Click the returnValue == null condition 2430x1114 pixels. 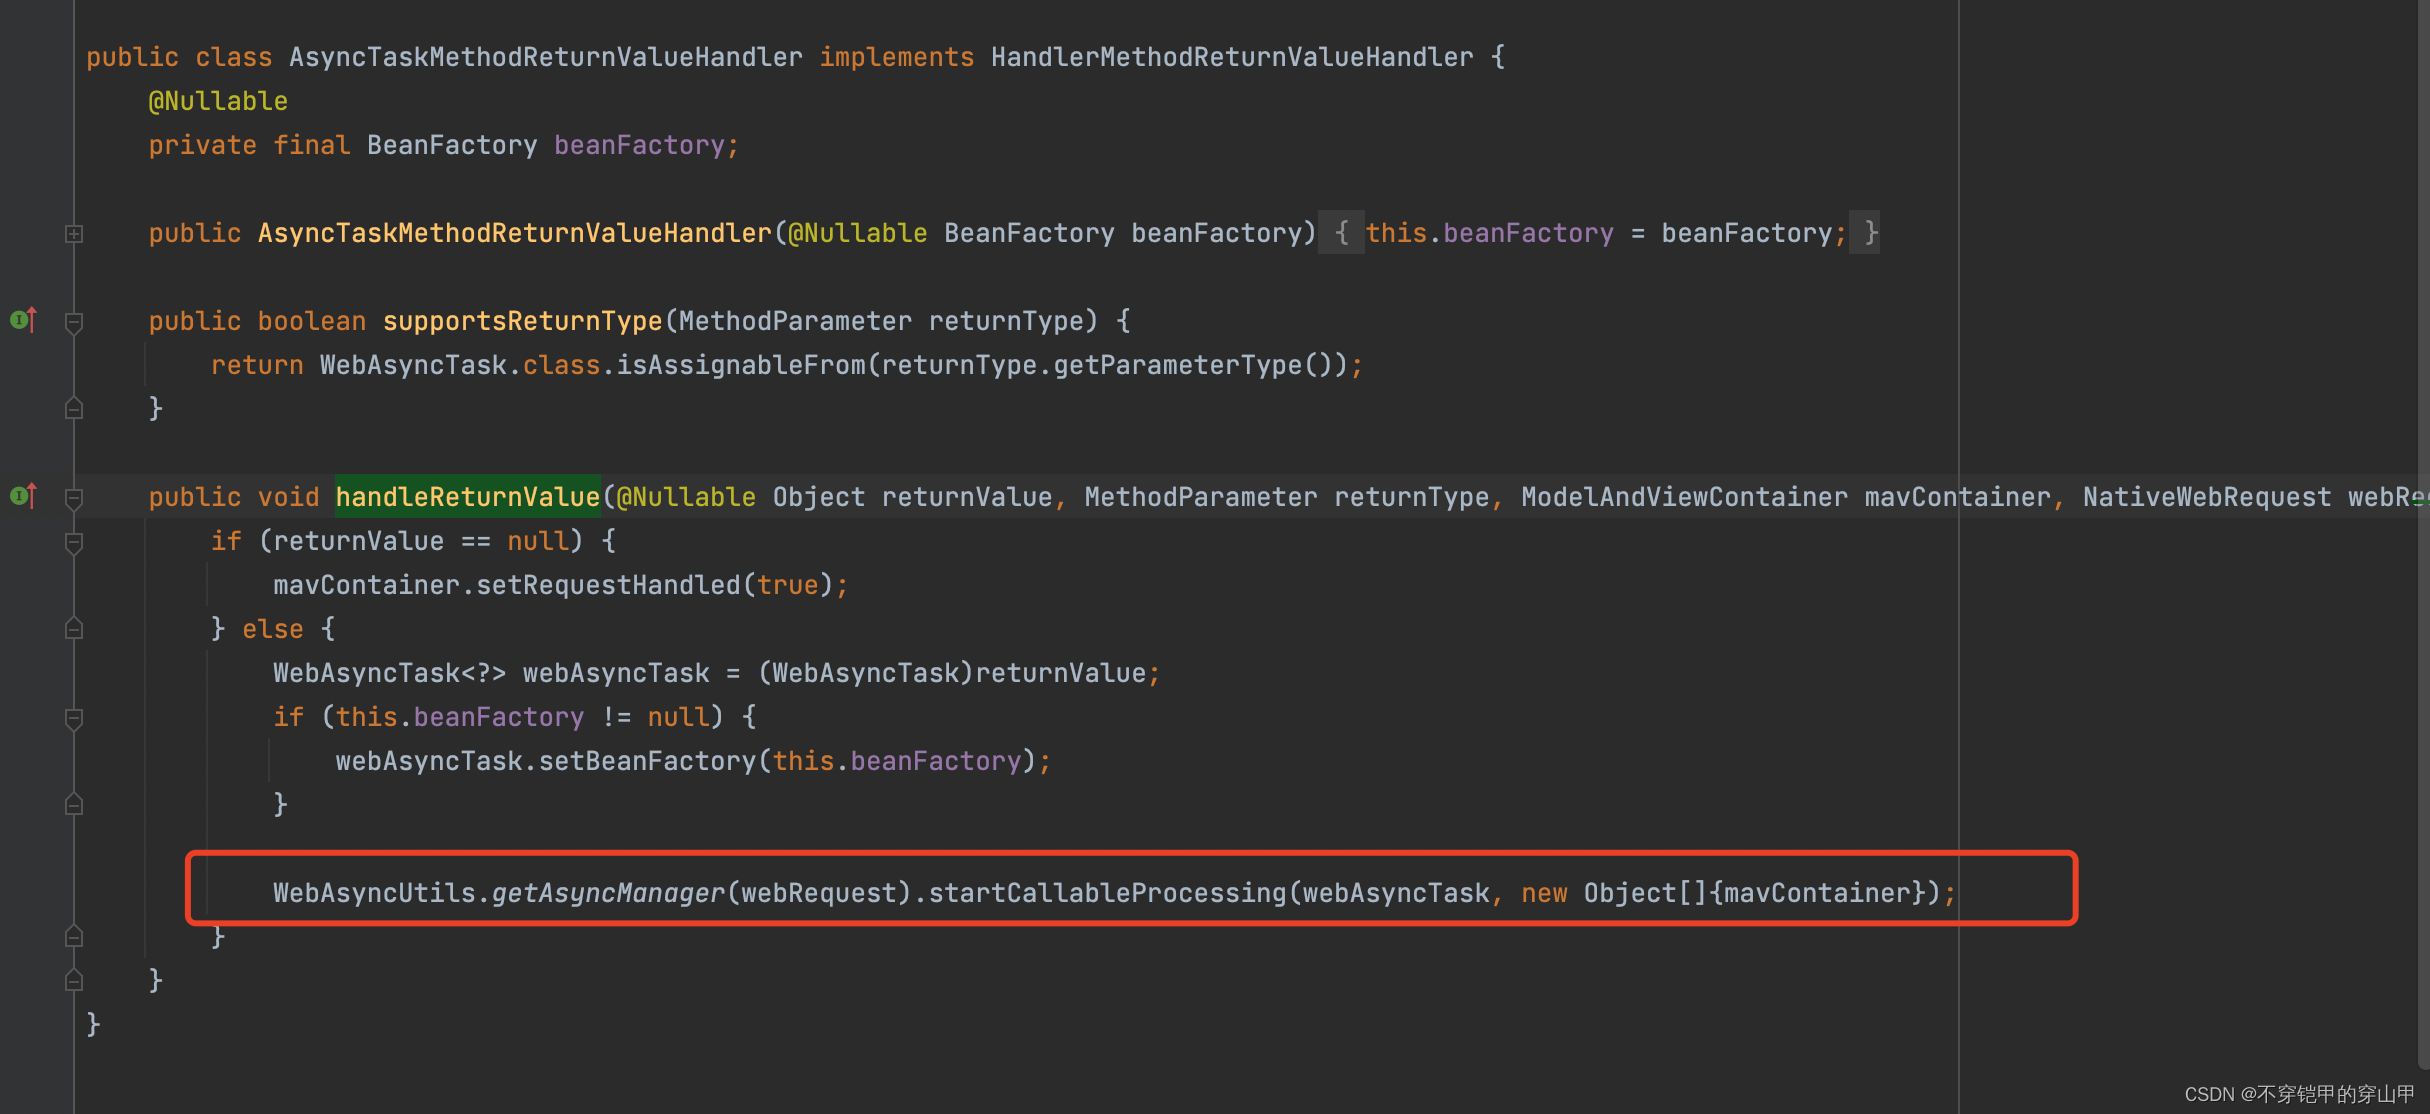tap(421, 541)
